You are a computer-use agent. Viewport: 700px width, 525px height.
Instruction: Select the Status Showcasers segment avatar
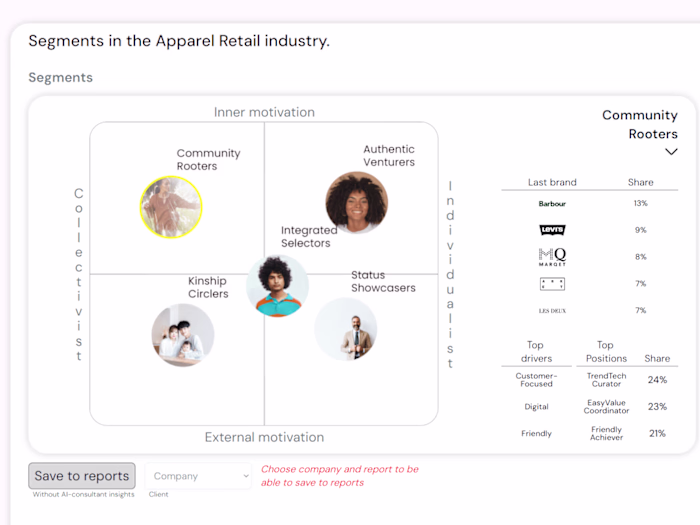click(x=346, y=329)
